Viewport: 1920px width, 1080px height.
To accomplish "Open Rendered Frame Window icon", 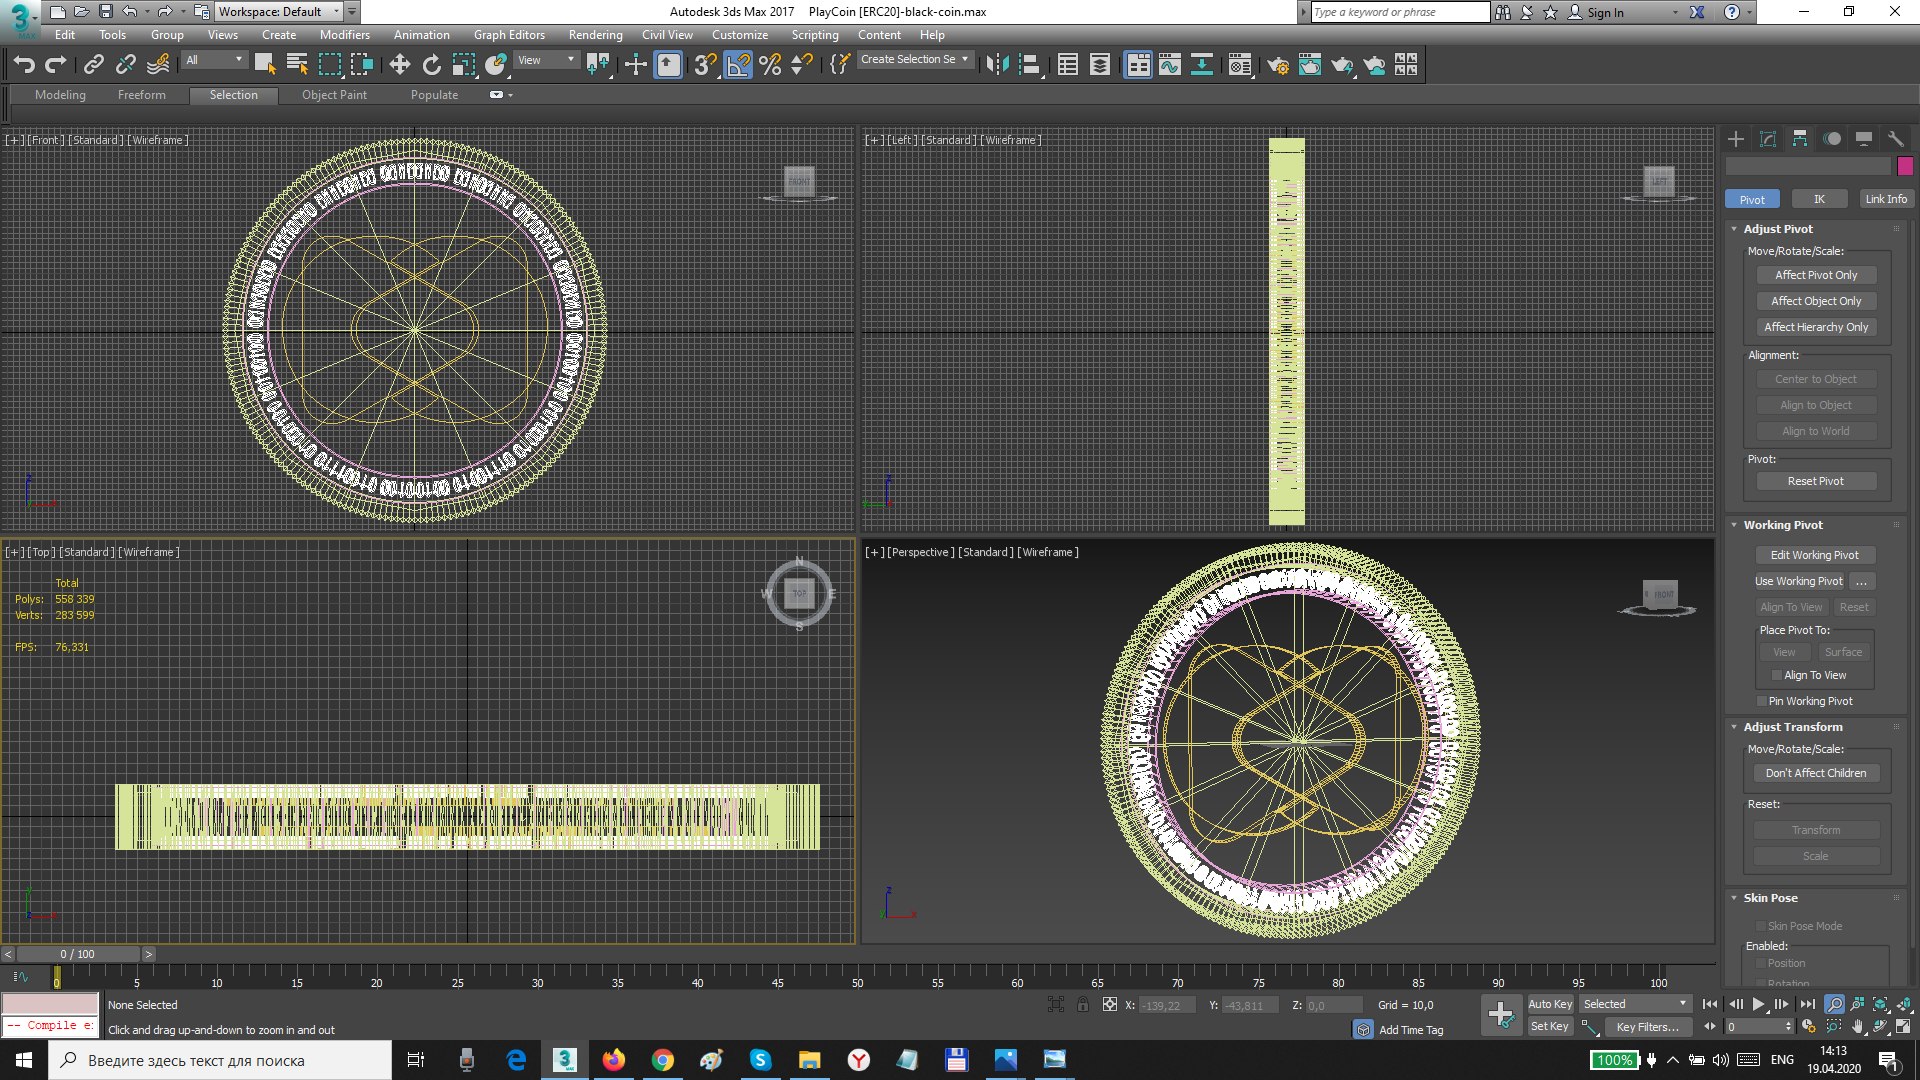I will click(x=1309, y=65).
